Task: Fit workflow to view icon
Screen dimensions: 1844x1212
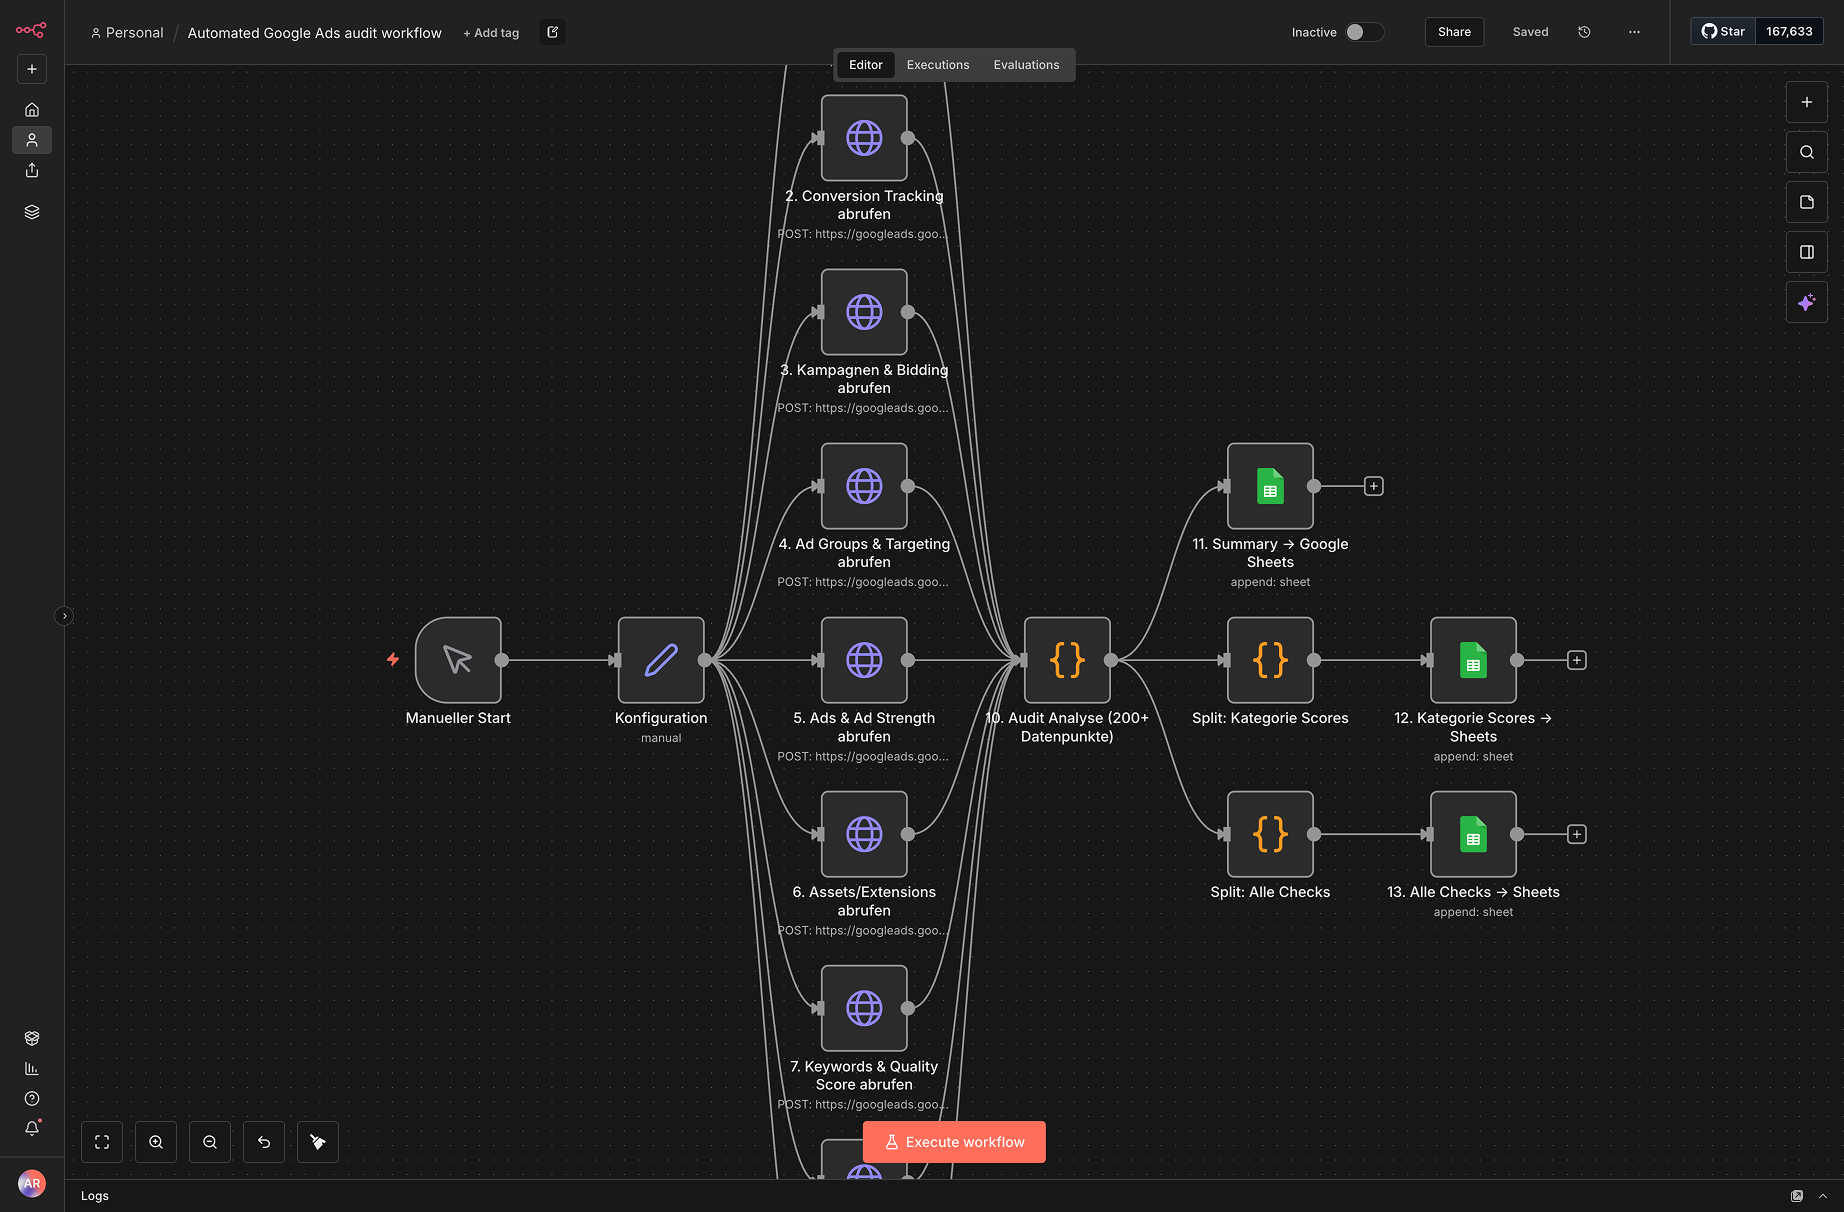Action: [102, 1142]
